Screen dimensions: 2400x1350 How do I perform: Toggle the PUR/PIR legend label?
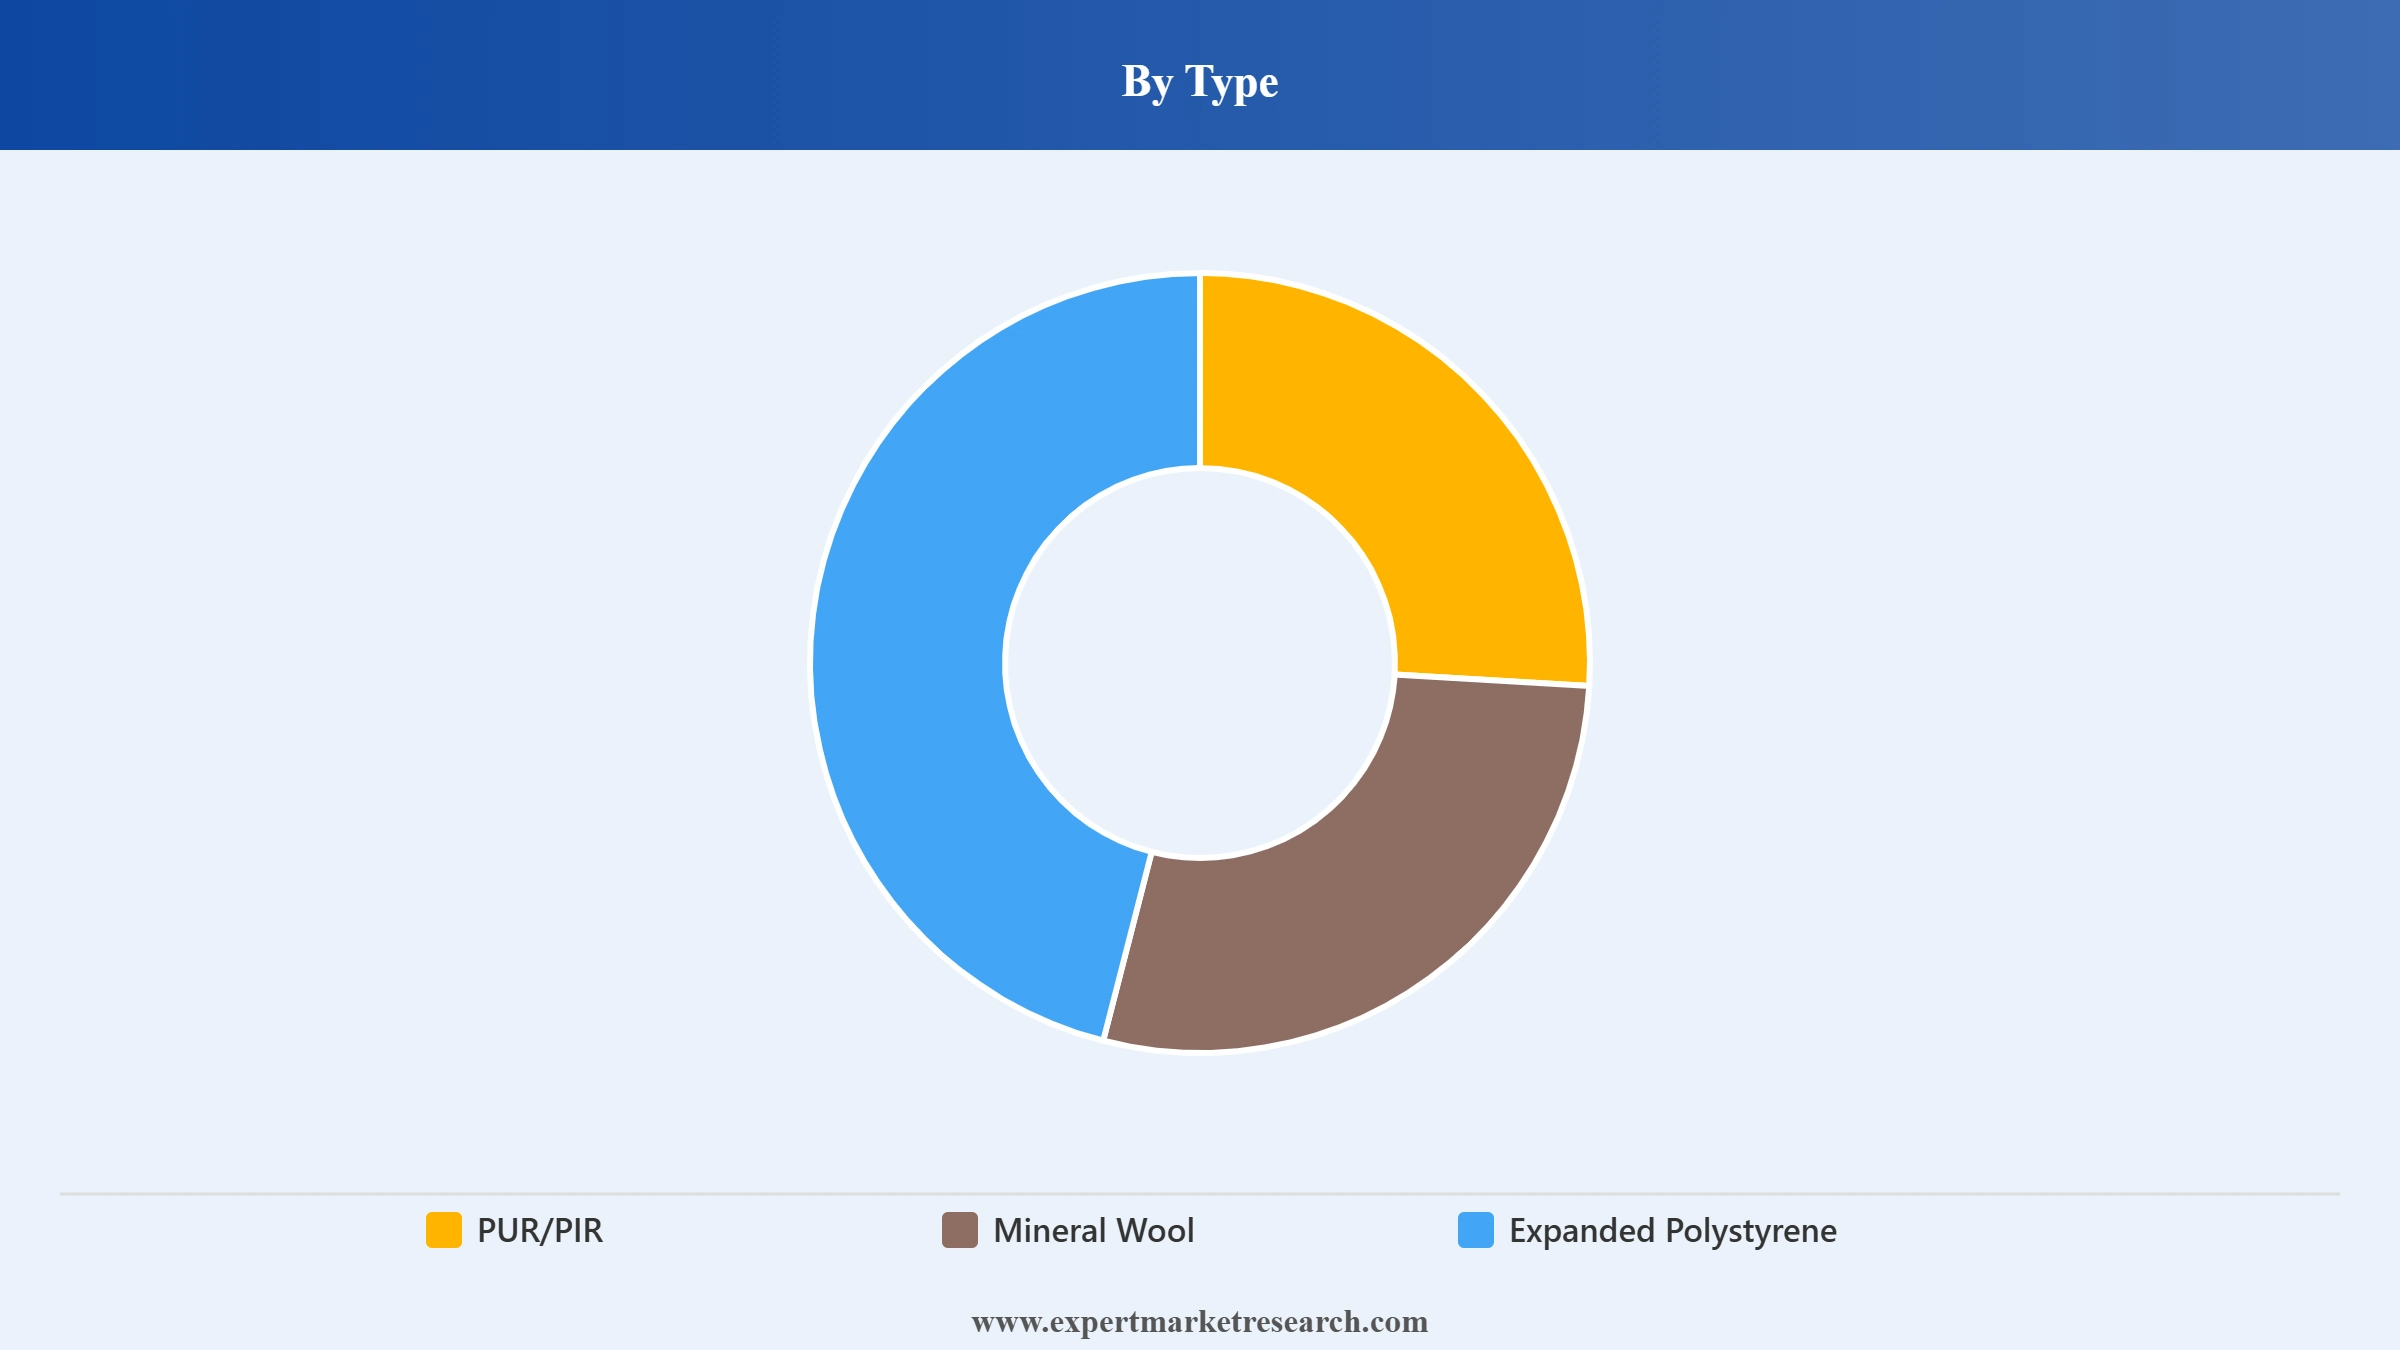[540, 1230]
